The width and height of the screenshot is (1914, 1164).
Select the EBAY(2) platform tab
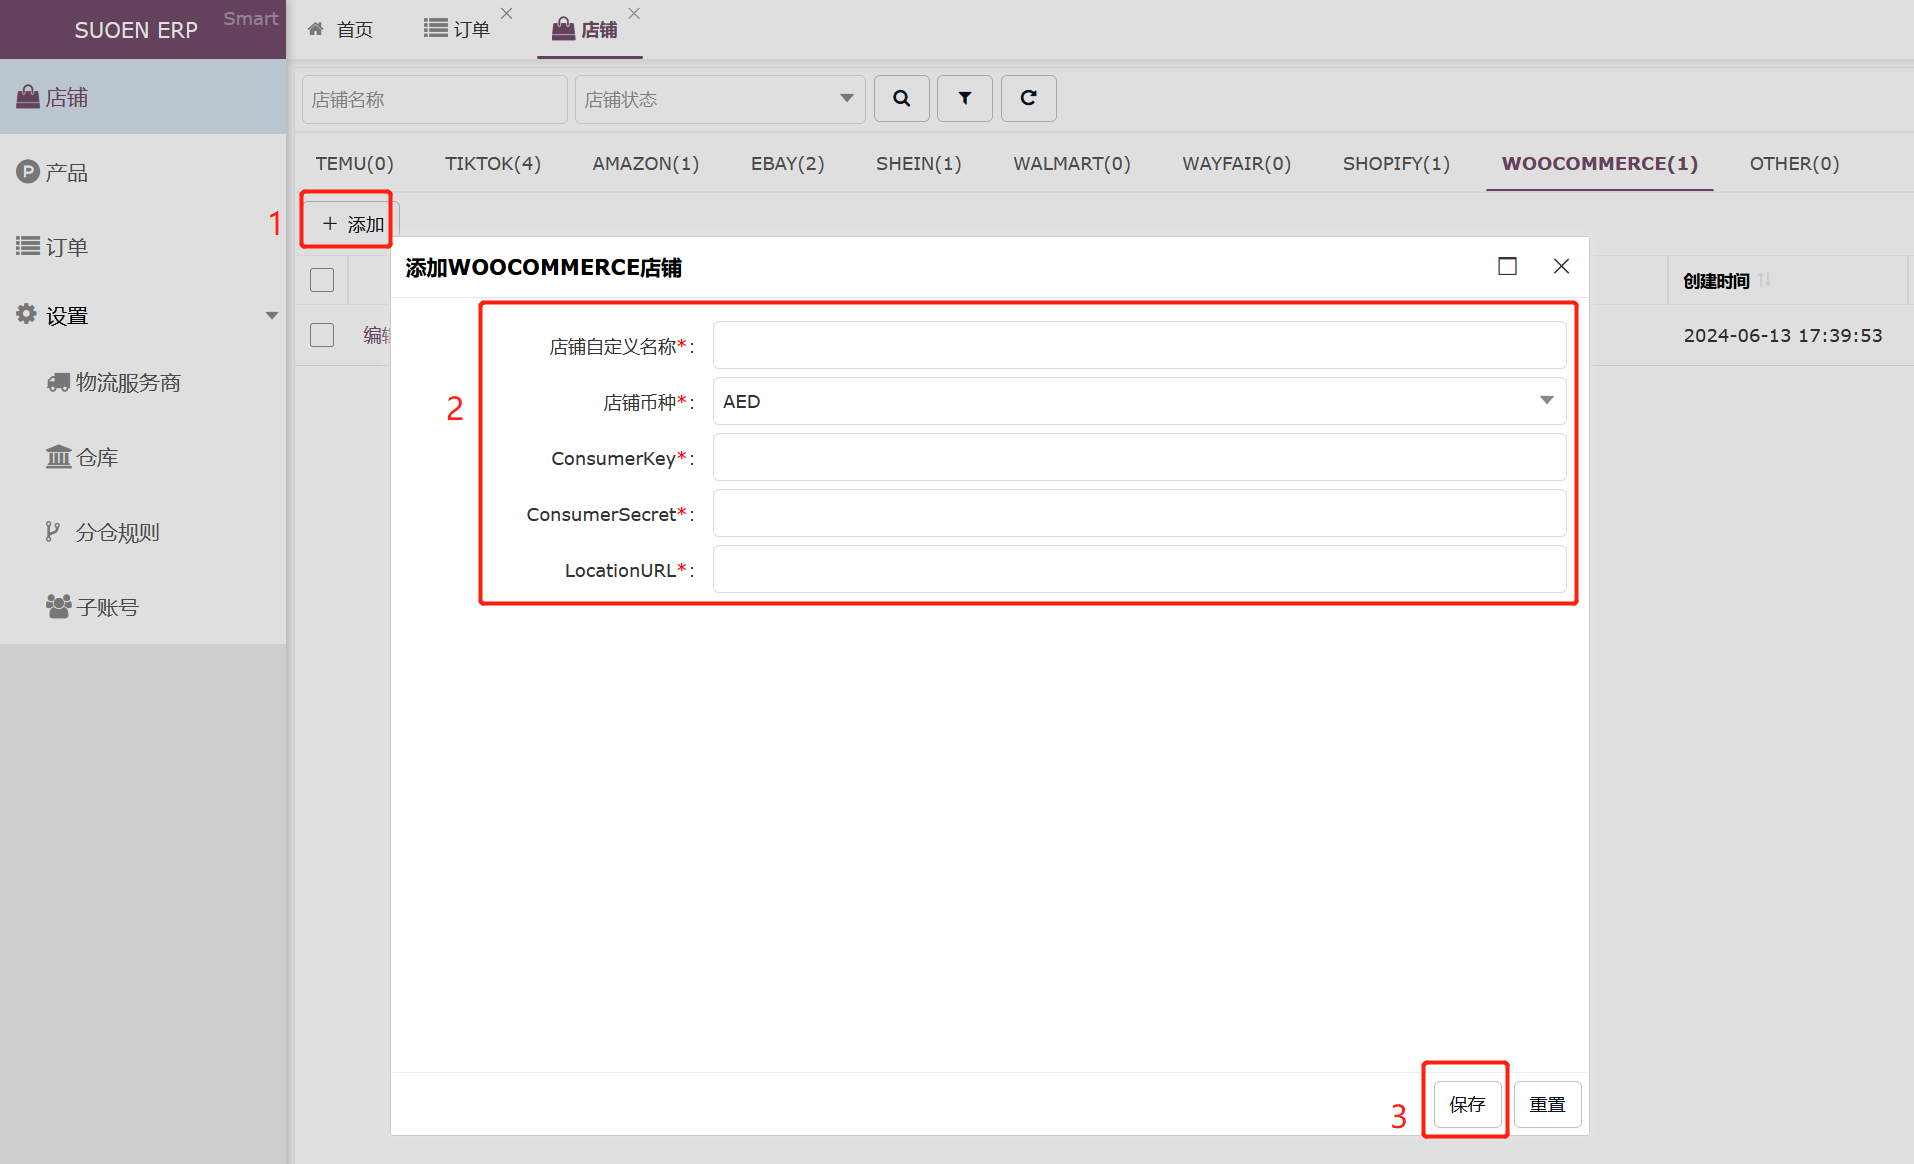(x=788, y=163)
